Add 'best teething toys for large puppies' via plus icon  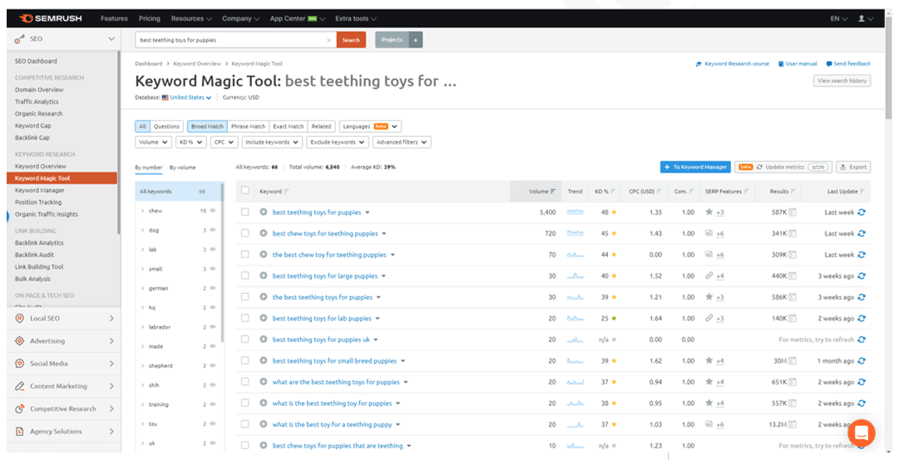pos(263,276)
